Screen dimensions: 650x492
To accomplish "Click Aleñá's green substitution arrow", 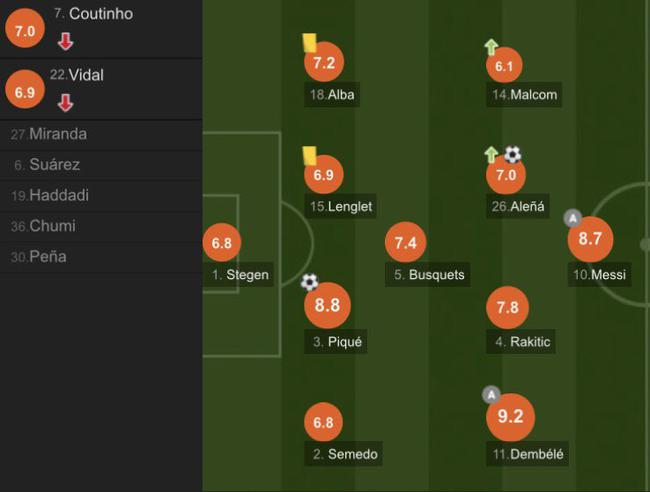I will (491, 155).
